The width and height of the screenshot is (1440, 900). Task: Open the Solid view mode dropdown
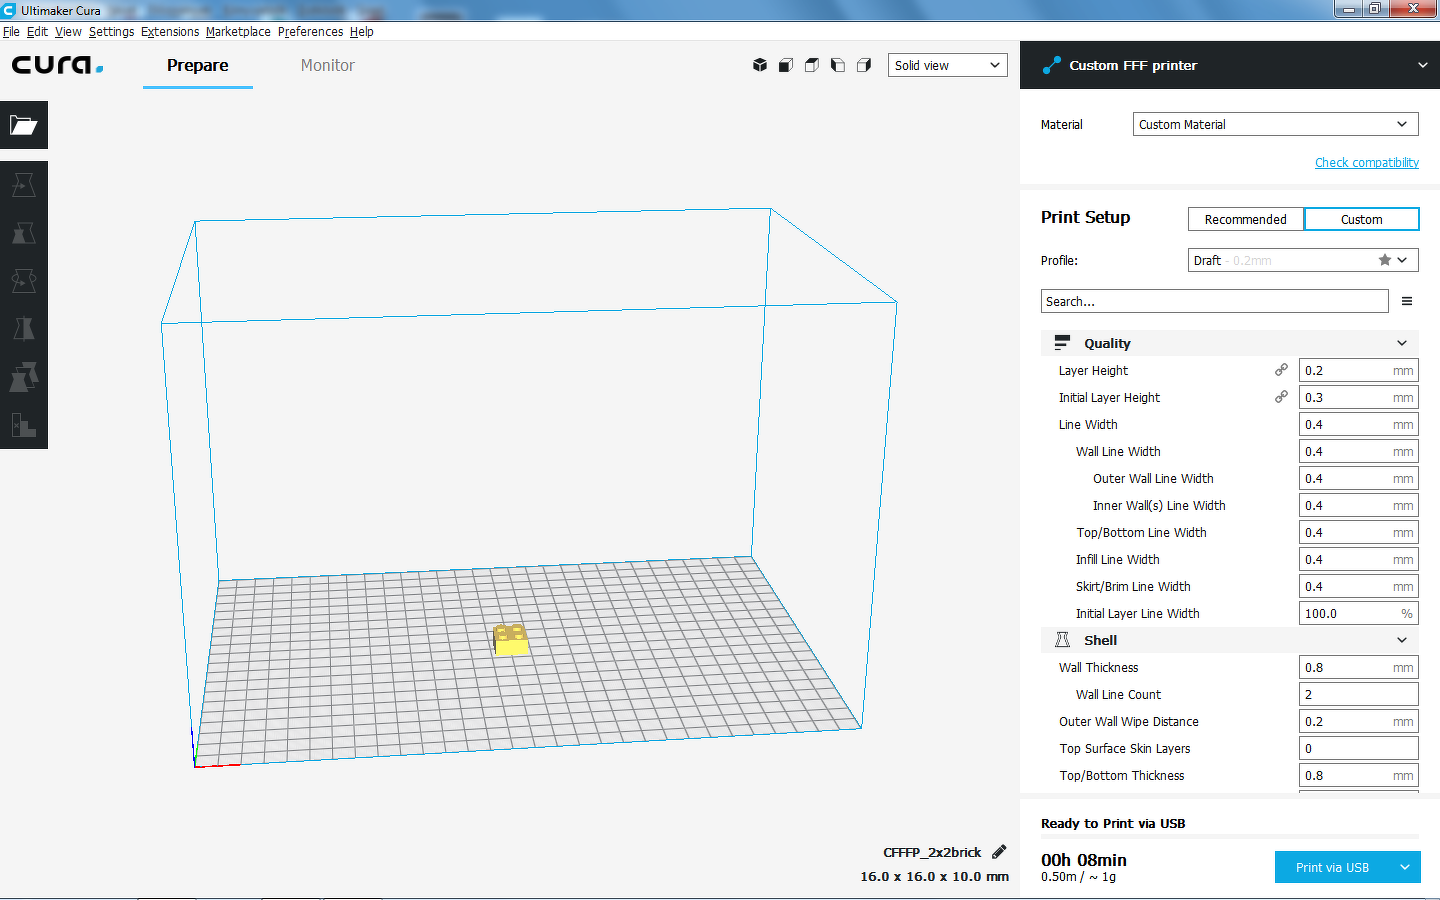tap(948, 65)
